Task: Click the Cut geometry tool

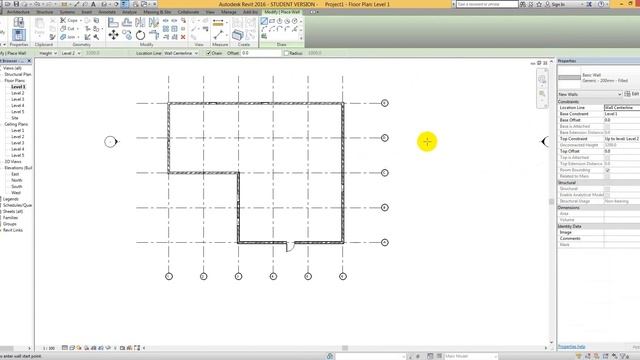Action: click(x=68, y=29)
